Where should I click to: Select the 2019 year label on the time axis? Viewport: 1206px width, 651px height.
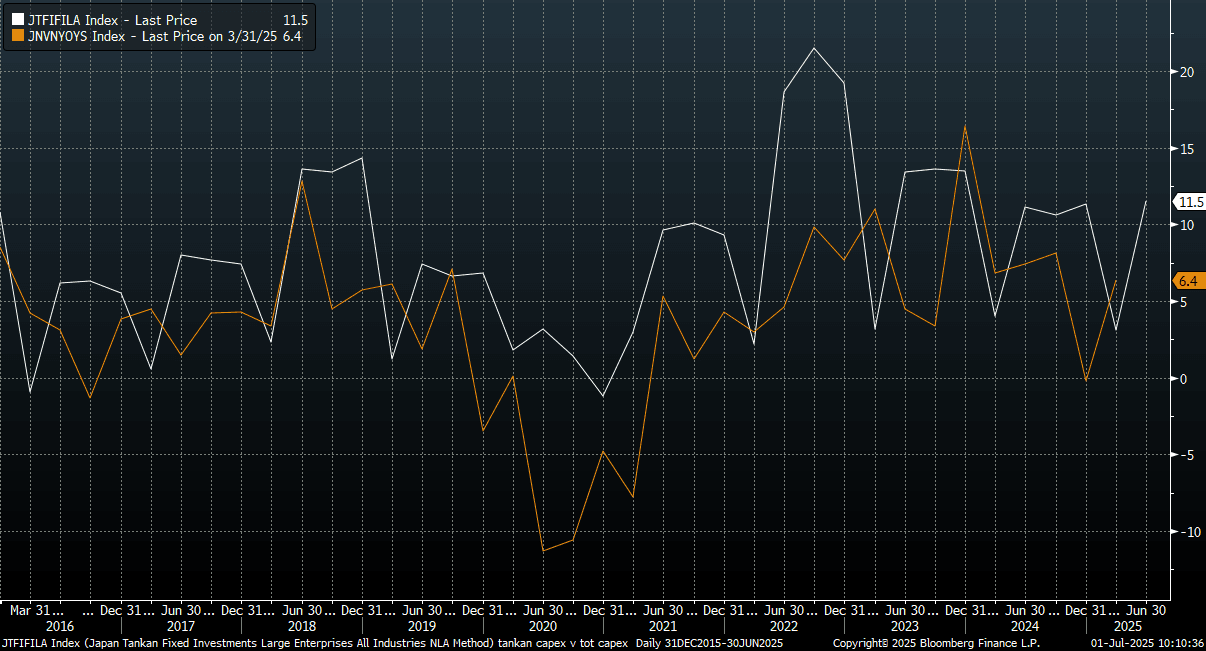[x=422, y=627]
